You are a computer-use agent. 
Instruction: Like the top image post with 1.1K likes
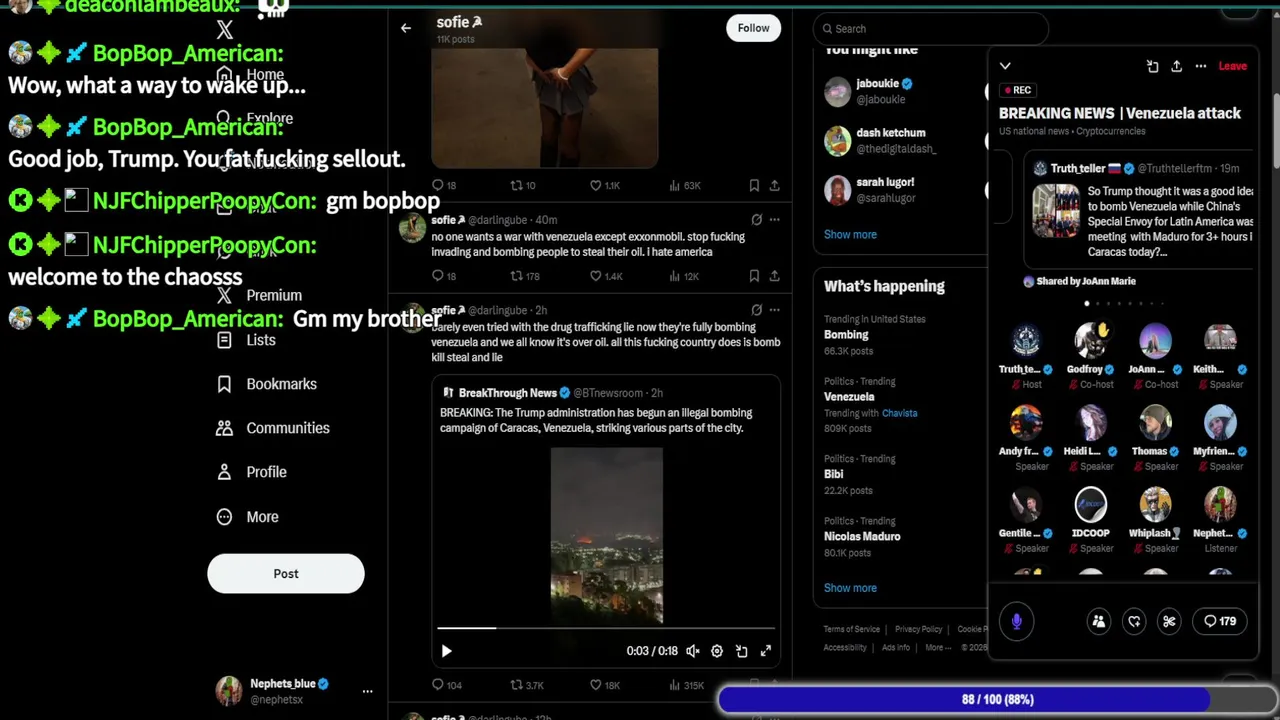[596, 185]
